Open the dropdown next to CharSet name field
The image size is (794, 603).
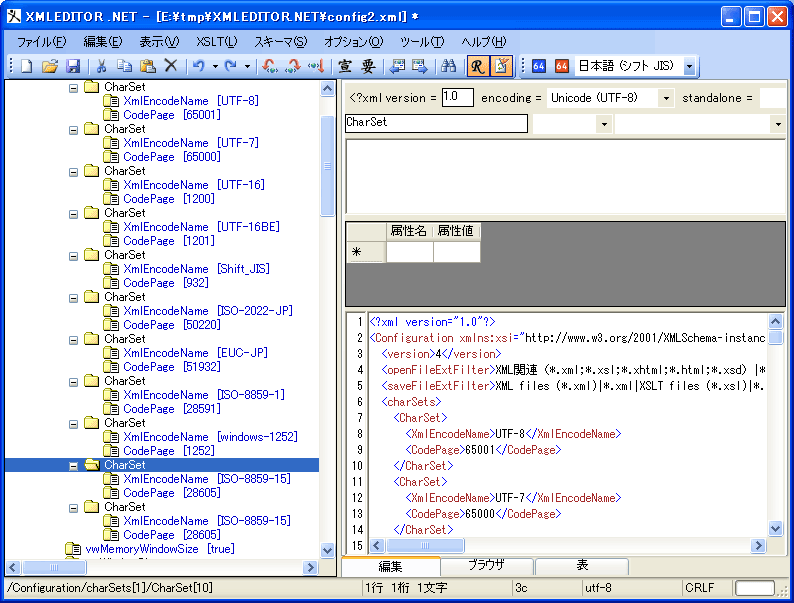[x=604, y=124]
